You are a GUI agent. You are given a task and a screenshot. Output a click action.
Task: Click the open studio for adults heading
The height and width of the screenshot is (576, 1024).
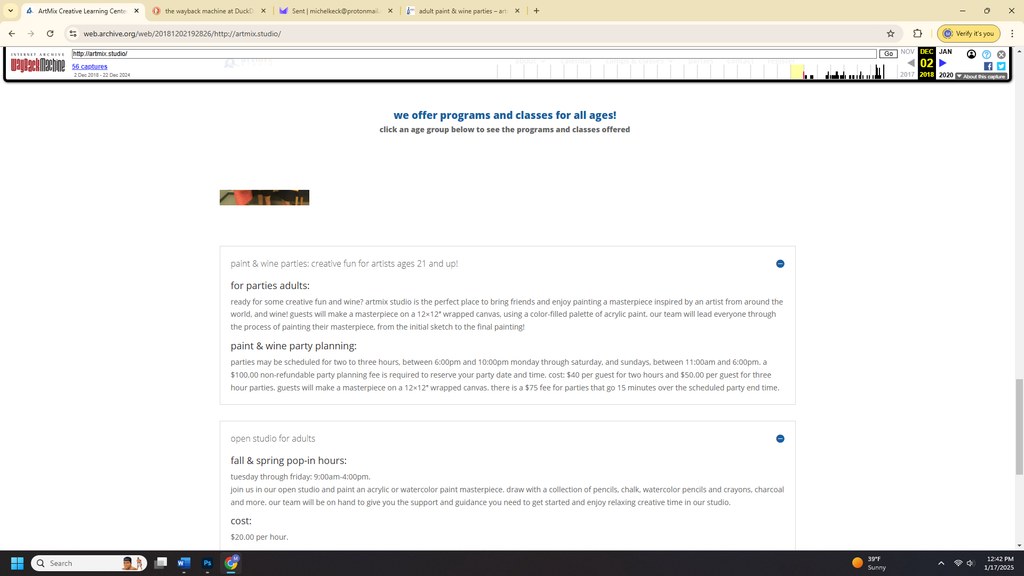(273, 439)
